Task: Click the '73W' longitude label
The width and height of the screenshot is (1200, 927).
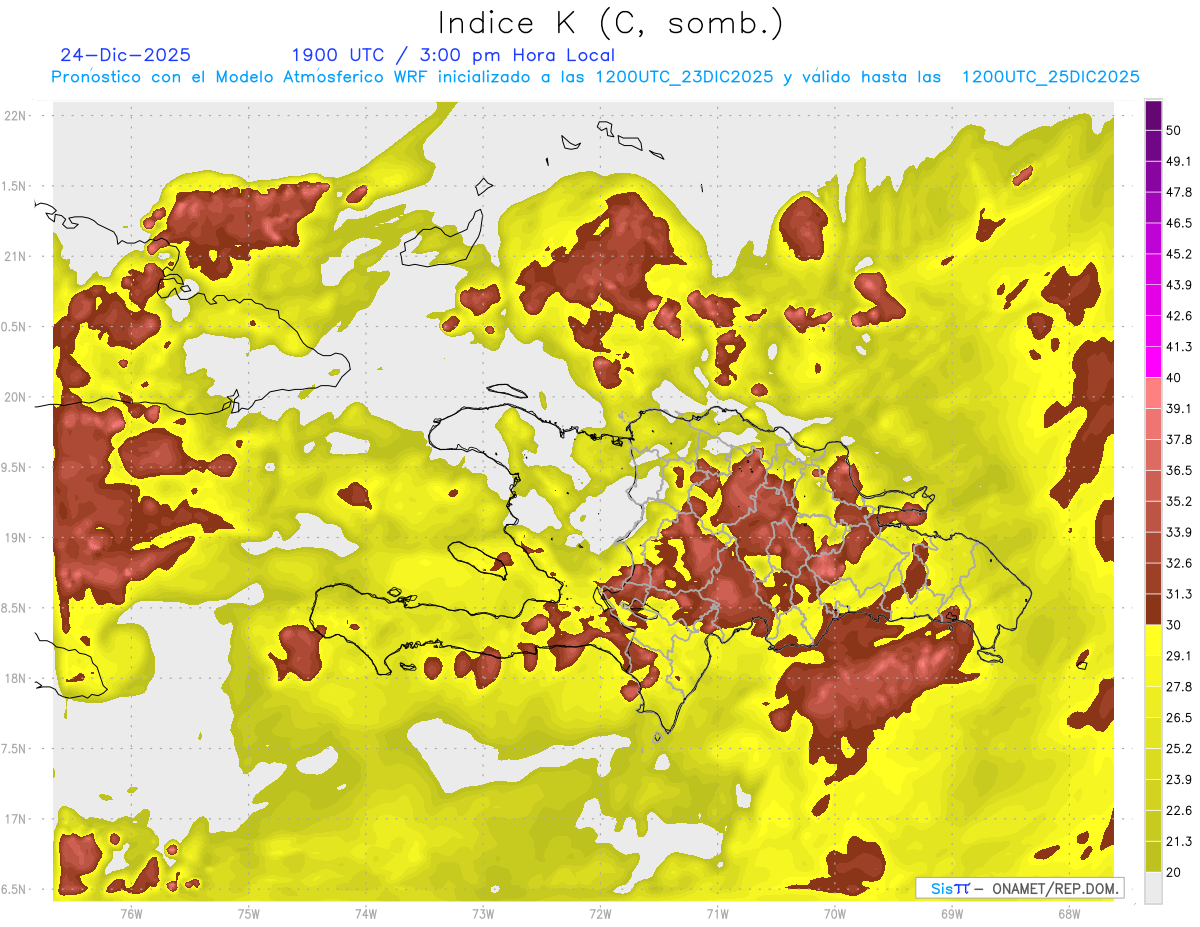Action: [x=483, y=914]
